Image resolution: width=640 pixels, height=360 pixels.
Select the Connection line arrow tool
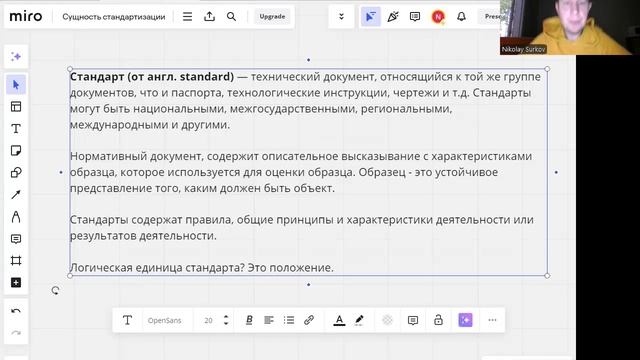click(16, 195)
